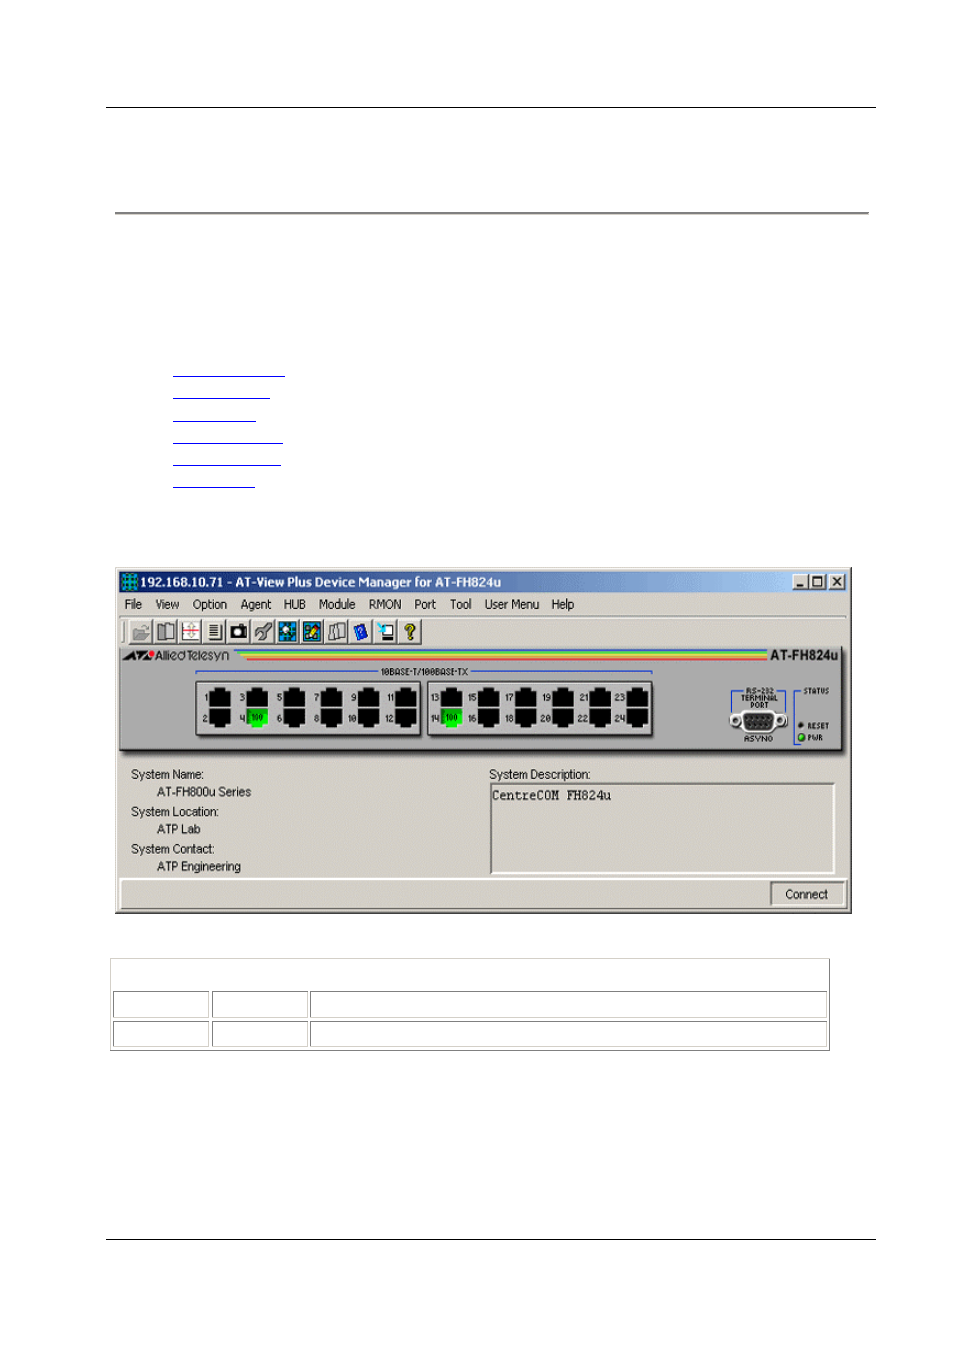The height and width of the screenshot is (1350, 954).
Task: Open the Help menu
Action: pos(563,605)
